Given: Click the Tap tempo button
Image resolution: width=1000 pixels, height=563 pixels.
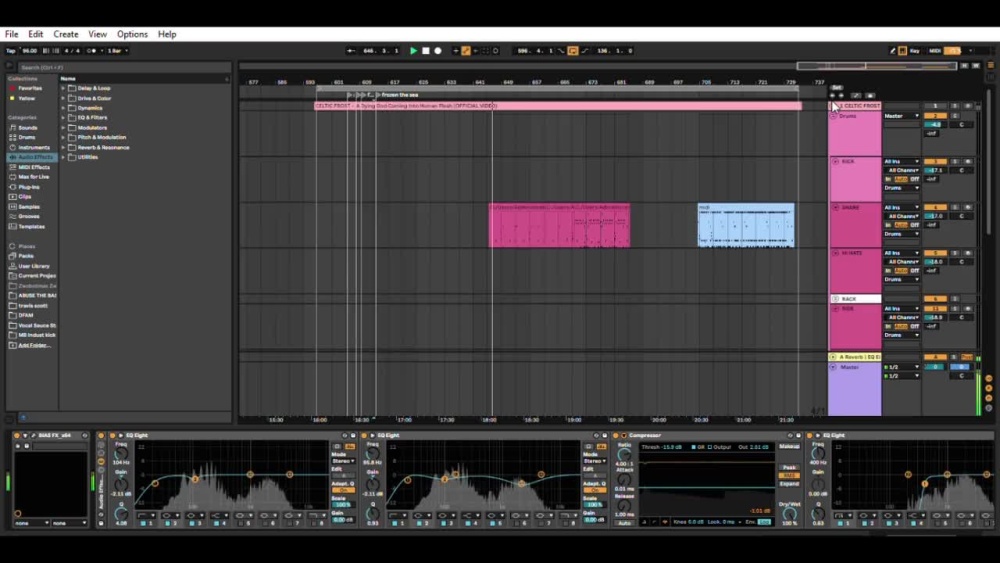Looking at the screenshot, I should click(x=11, y=51).
